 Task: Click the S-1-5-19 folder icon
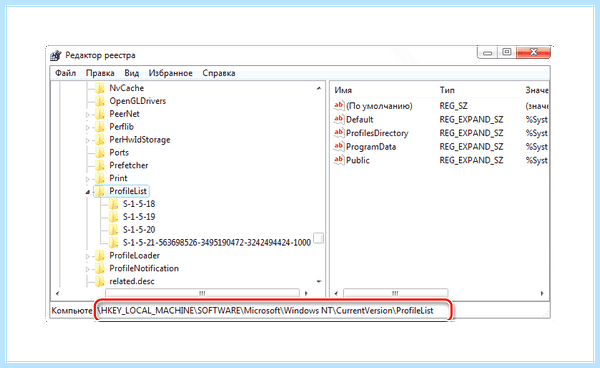113,217
